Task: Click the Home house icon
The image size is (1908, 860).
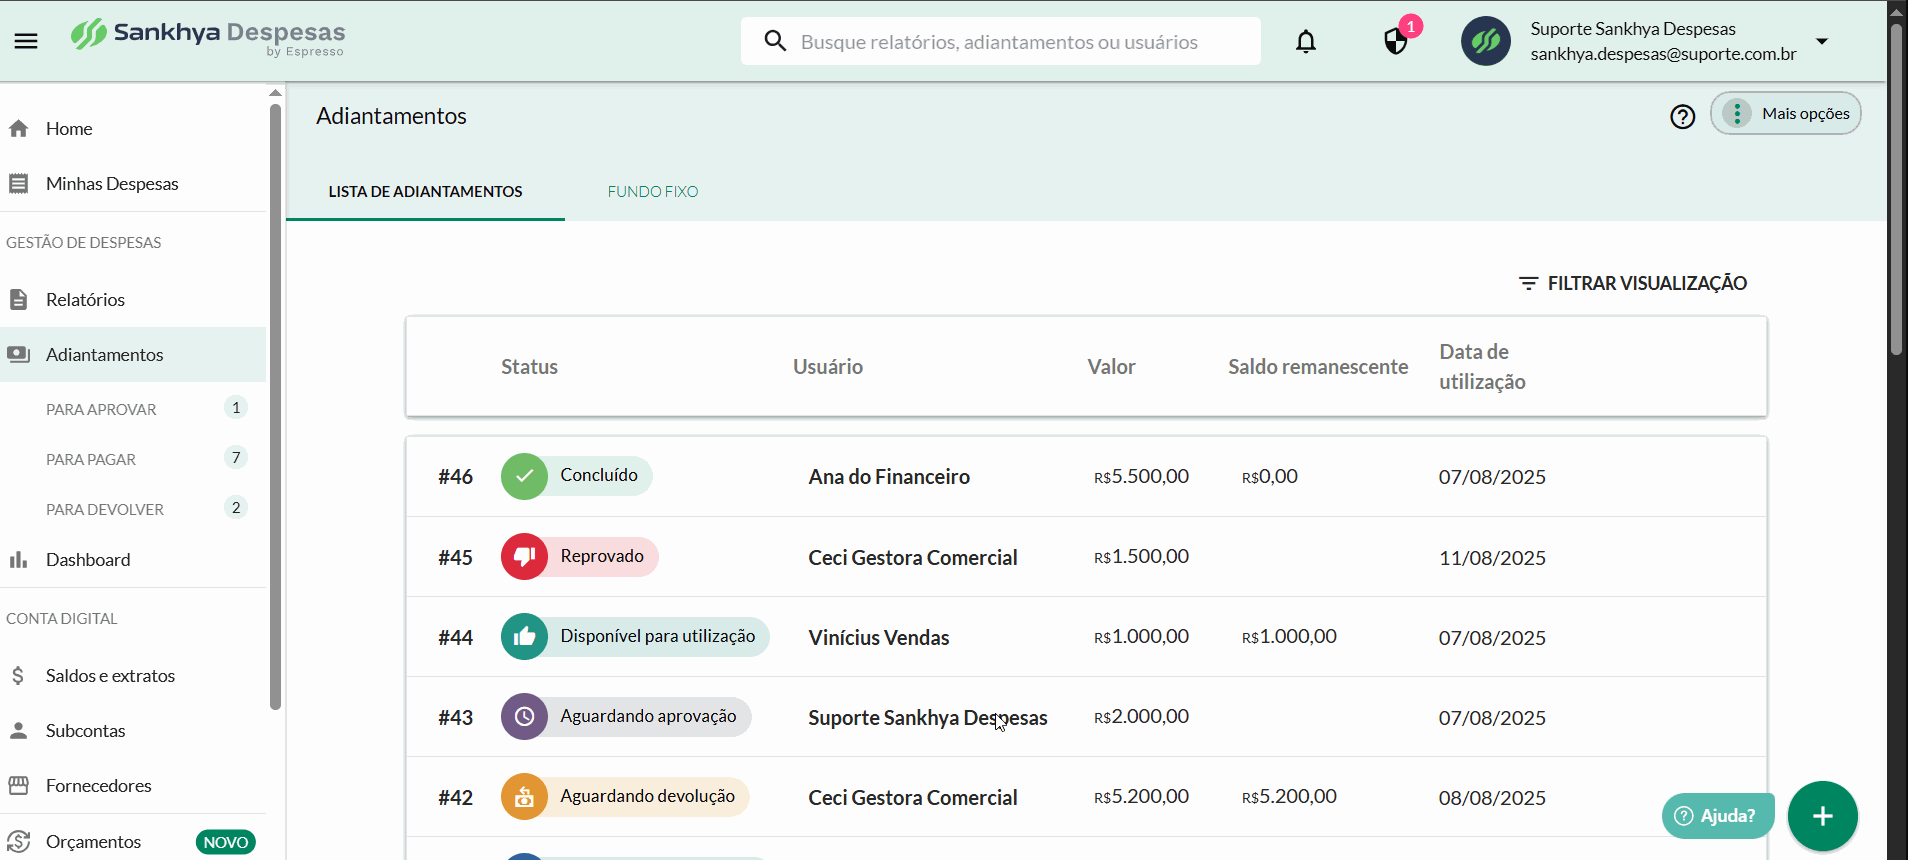Action: tap(18, 129)
